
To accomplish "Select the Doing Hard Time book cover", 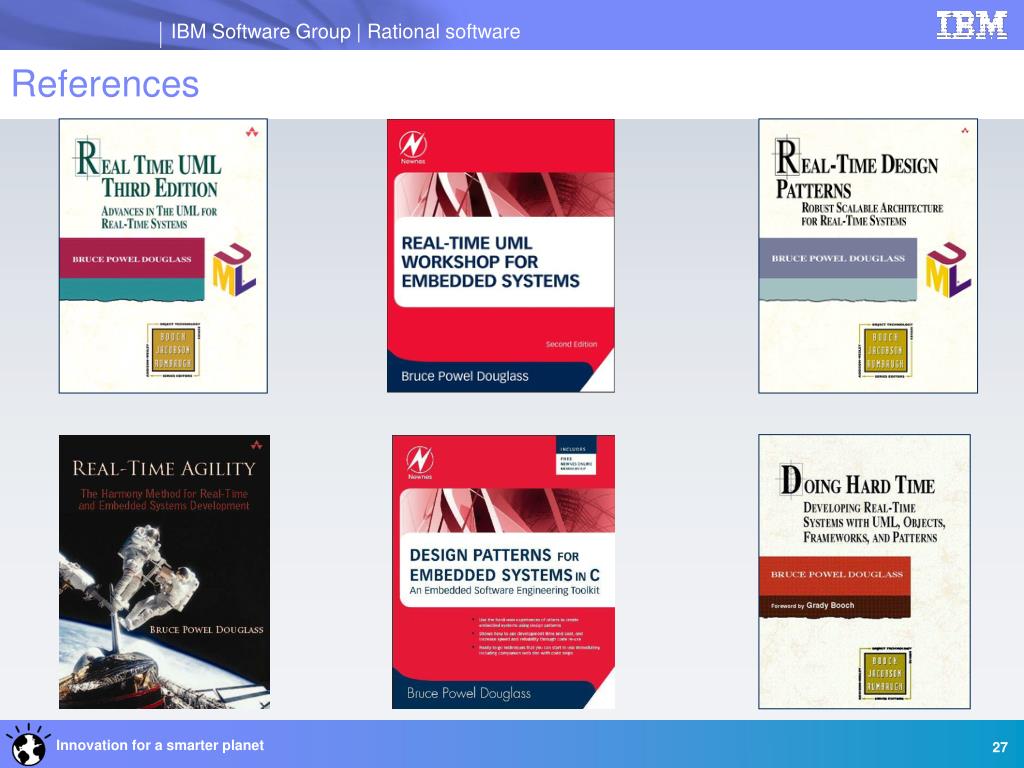I will (865, 572).
